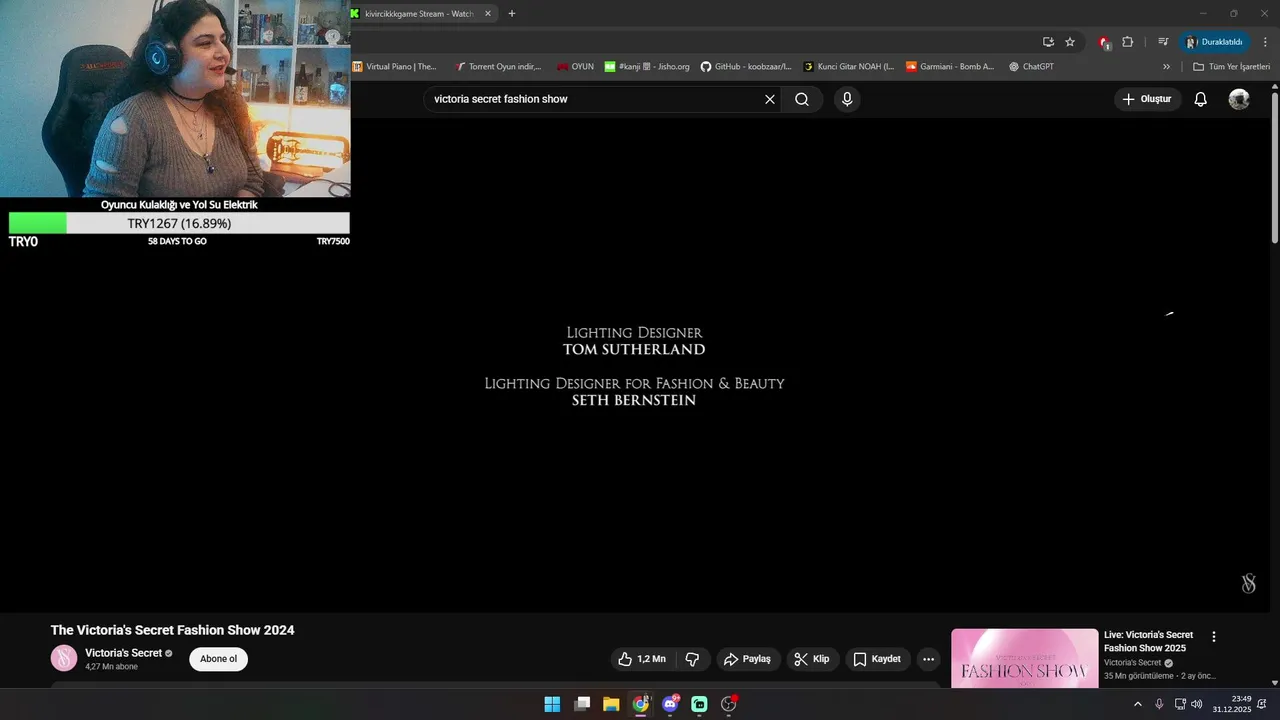Open the green Streamlabs taskbar icon
Image resolution: width=1280 pixels, height=720 pixels.
(700, 704)
